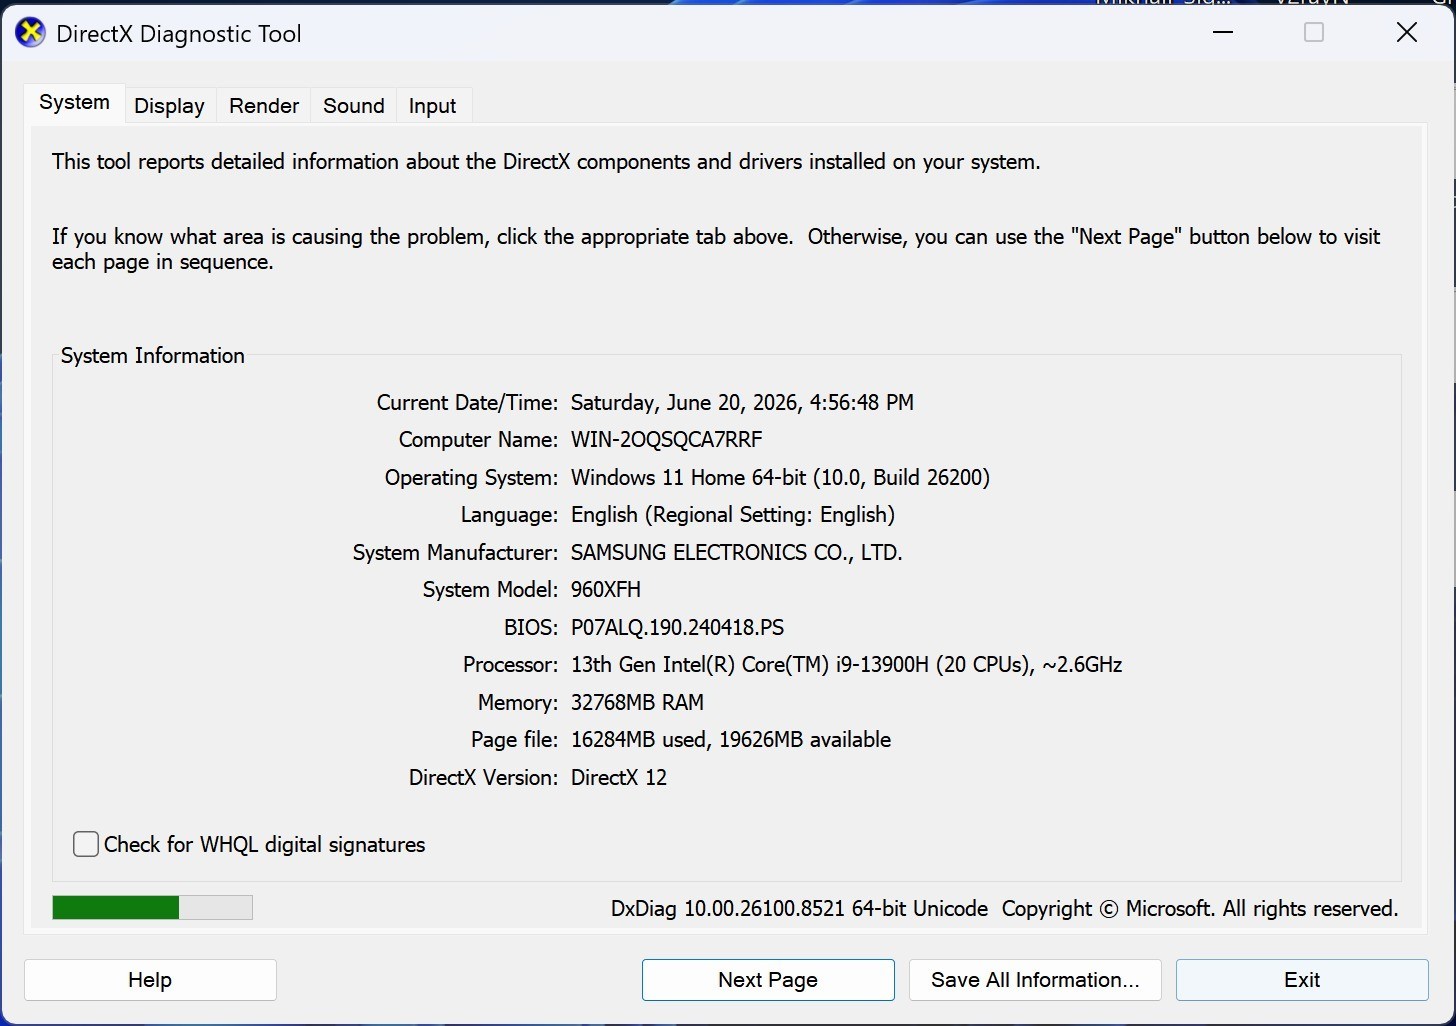This screenshot has width=1456, height=1026.
Task: Open the Render tab
Action: click(264, 106)
